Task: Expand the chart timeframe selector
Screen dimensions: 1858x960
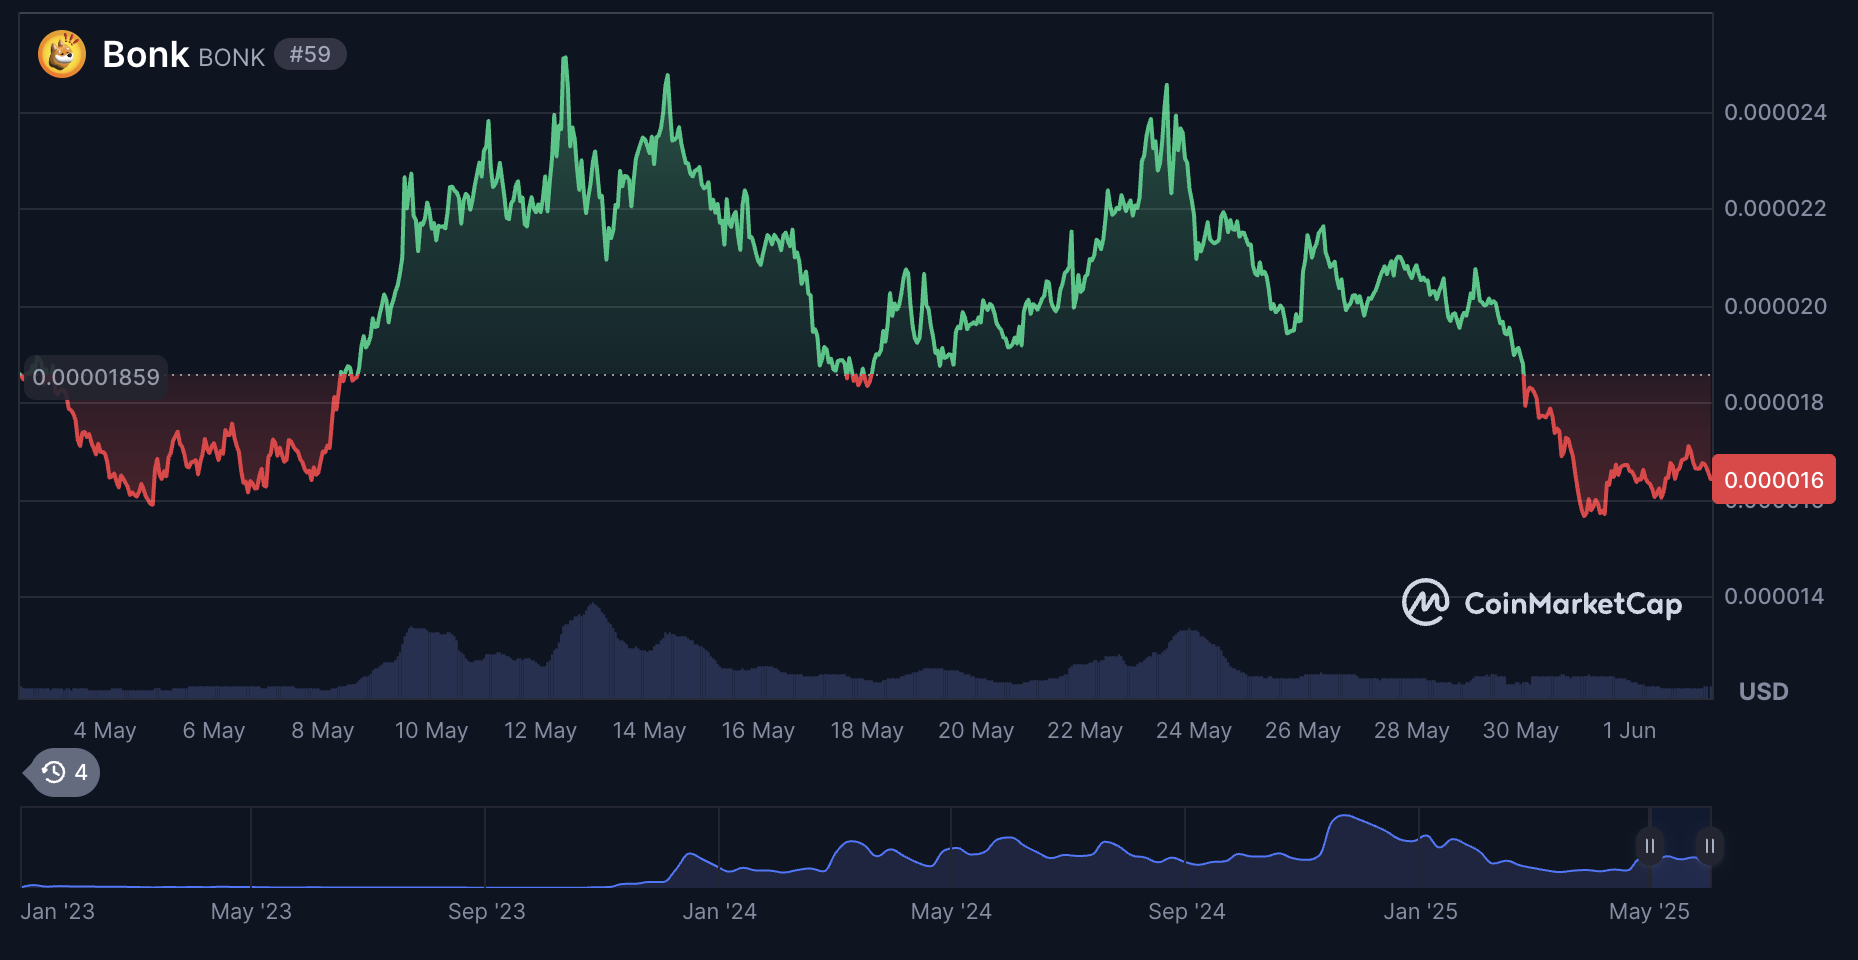Action: point(1678,846)
